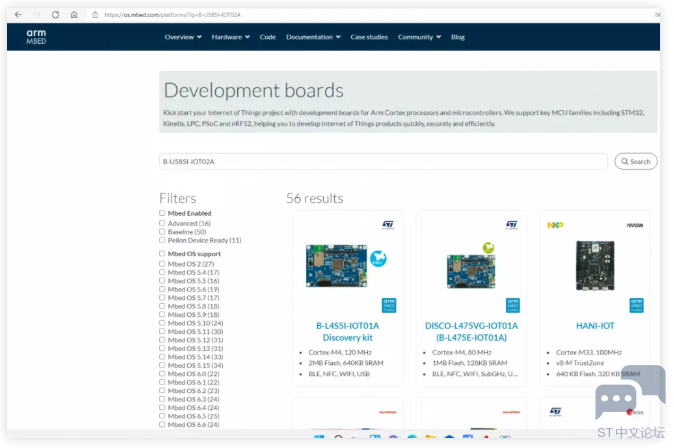Check the Mbed OS 6.0 (22) filter

[x=162, y=374]
